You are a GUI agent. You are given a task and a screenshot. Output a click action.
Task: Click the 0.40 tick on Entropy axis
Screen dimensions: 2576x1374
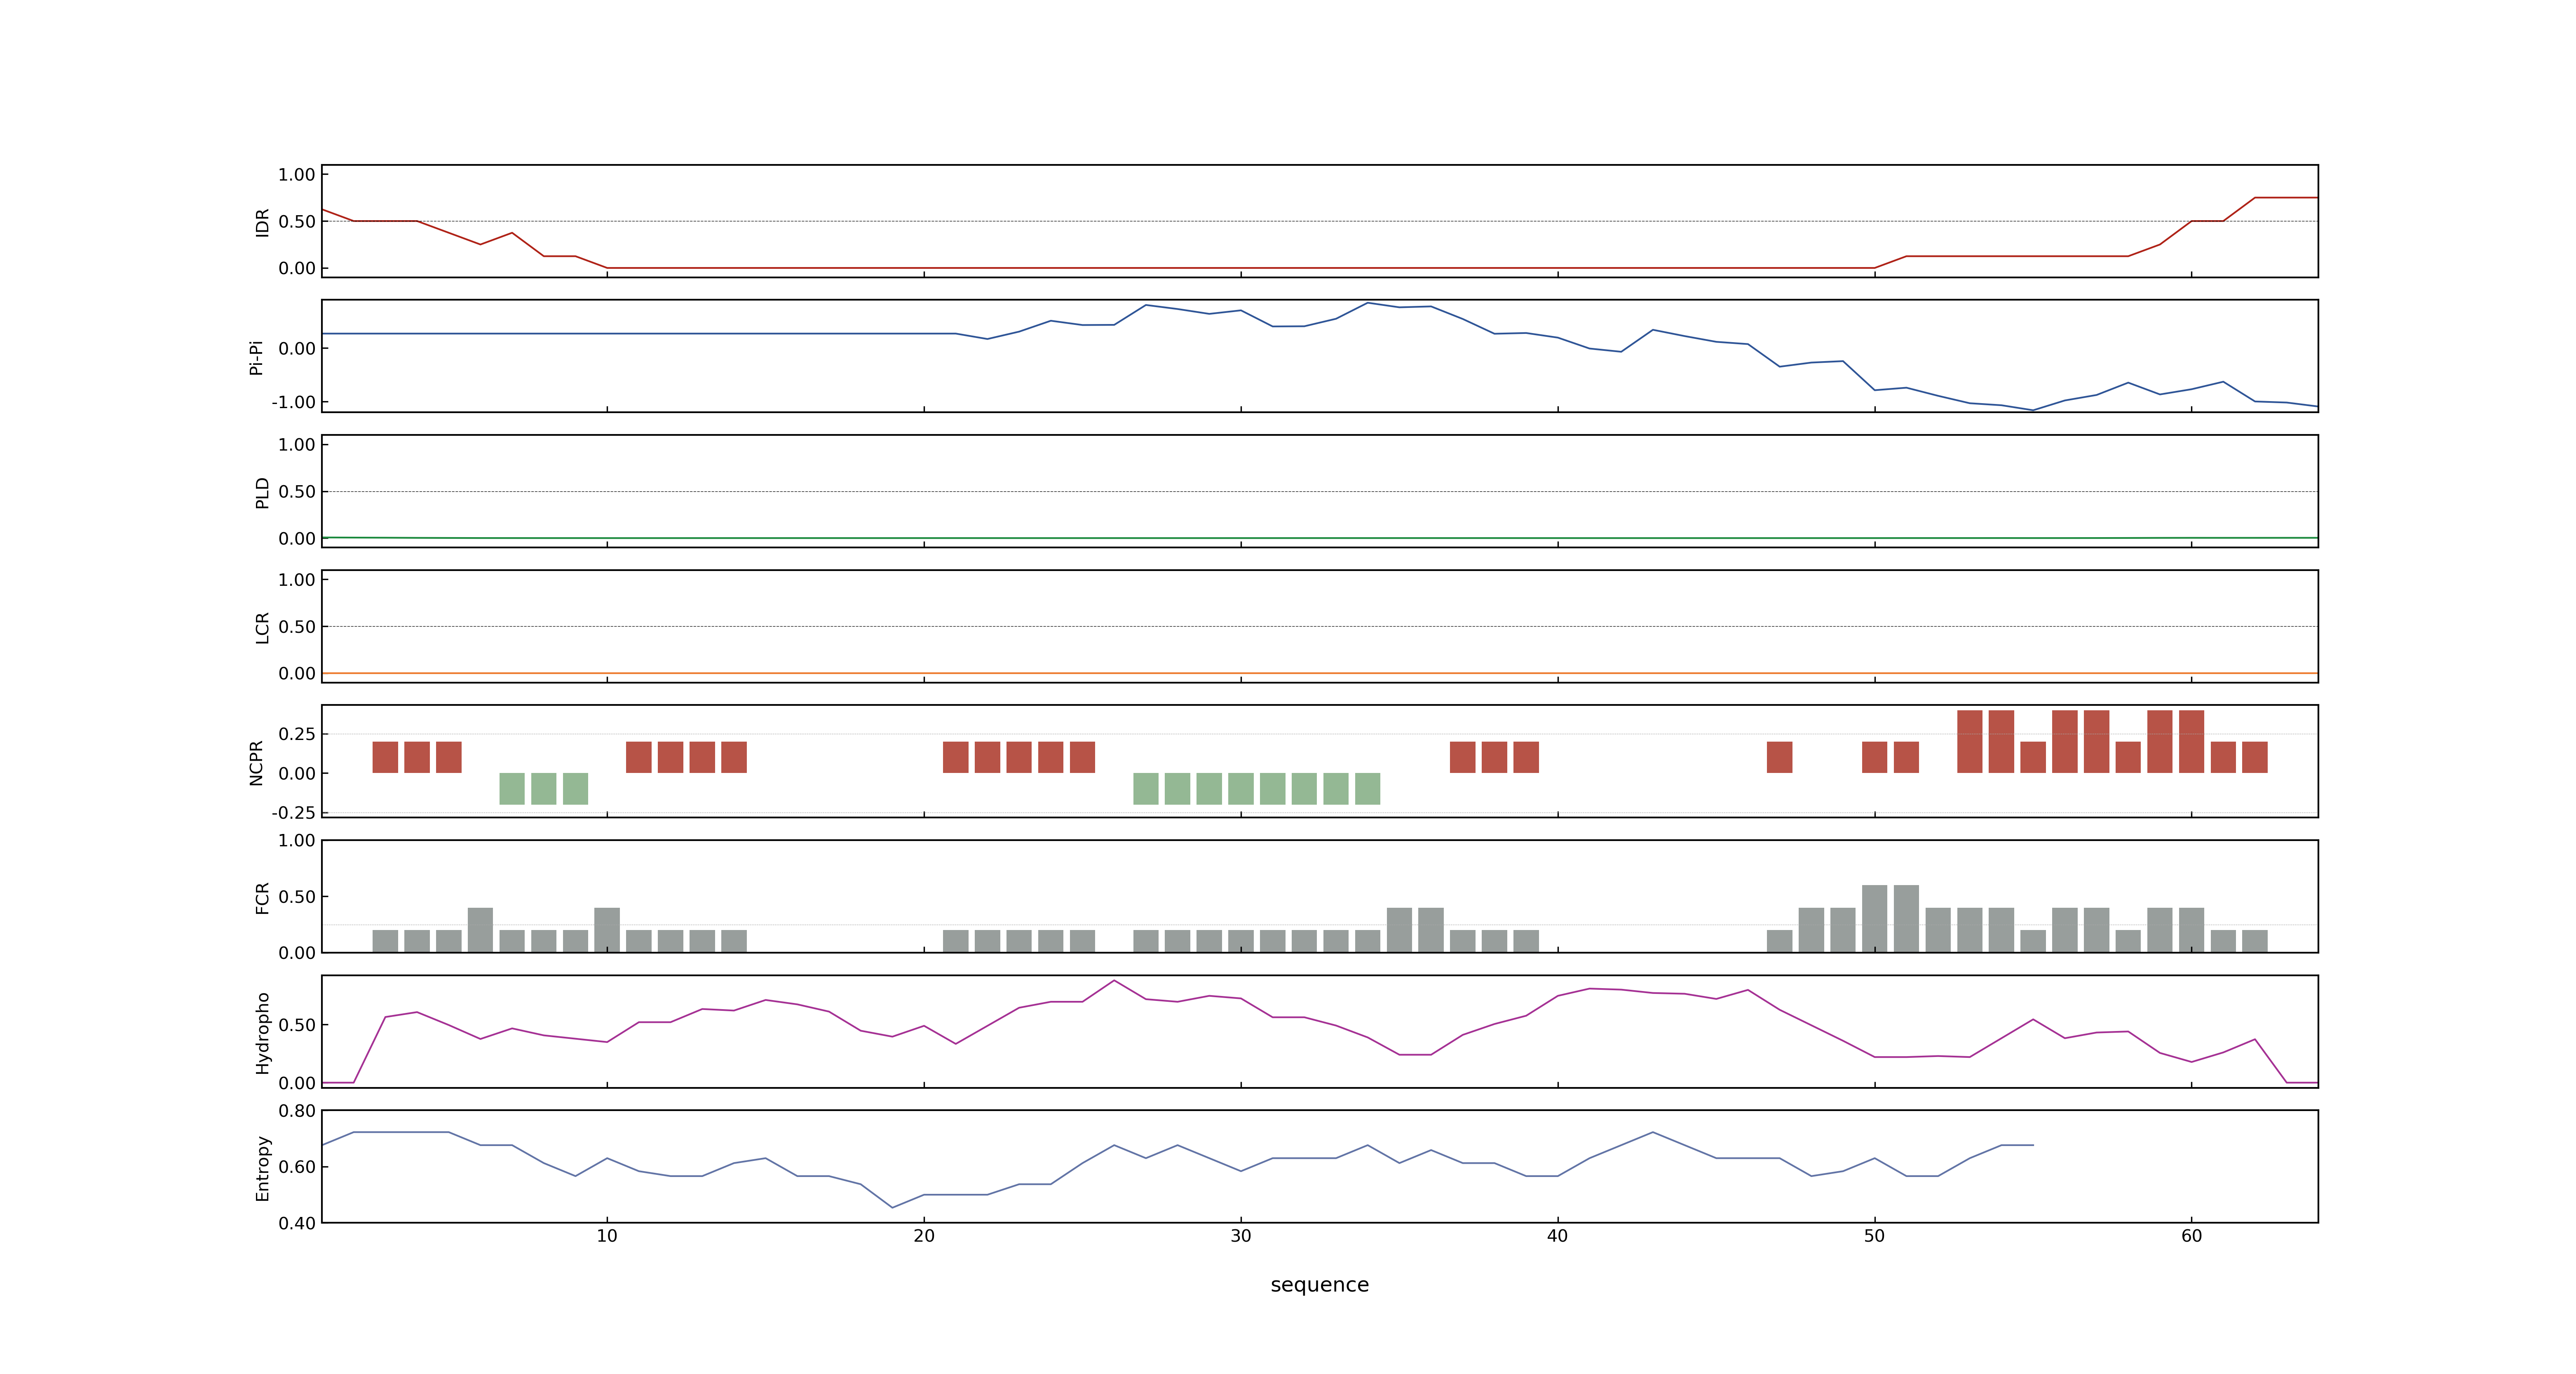297,1223
